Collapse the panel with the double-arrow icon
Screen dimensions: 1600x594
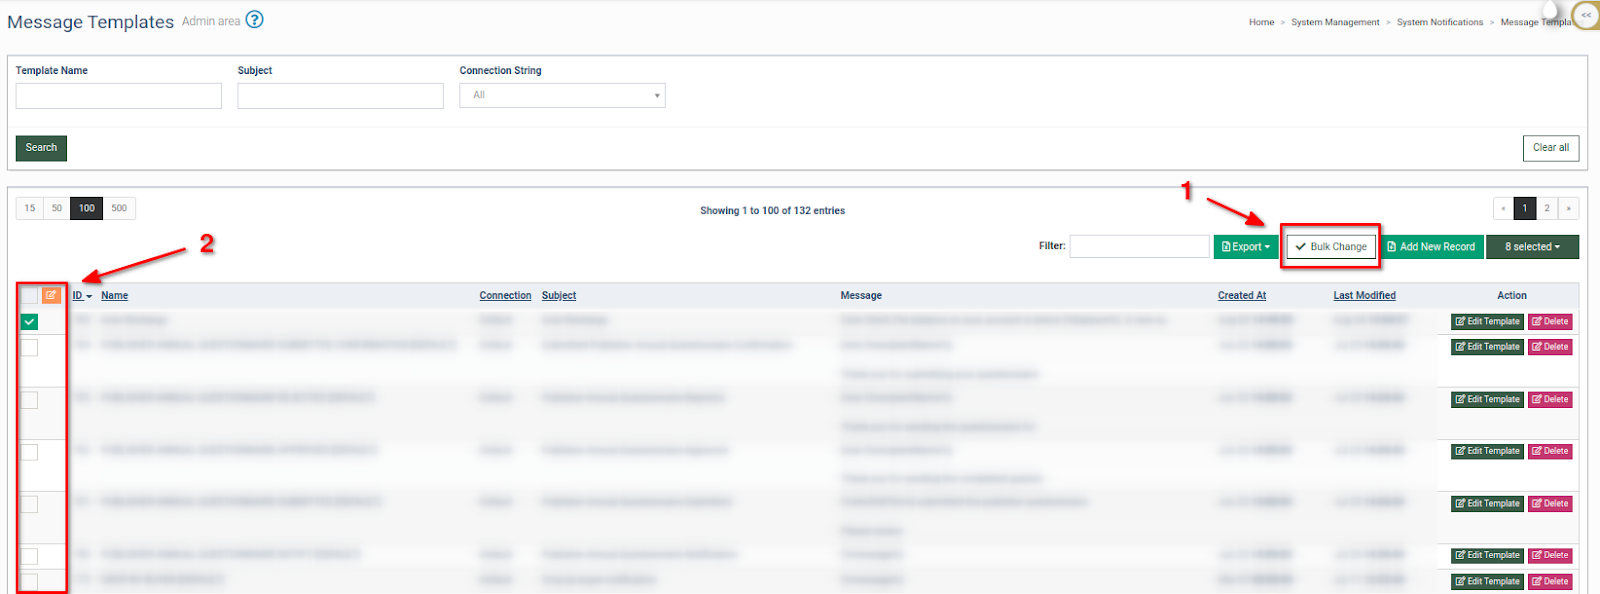pyautogui.click(x=1585, y=15)
